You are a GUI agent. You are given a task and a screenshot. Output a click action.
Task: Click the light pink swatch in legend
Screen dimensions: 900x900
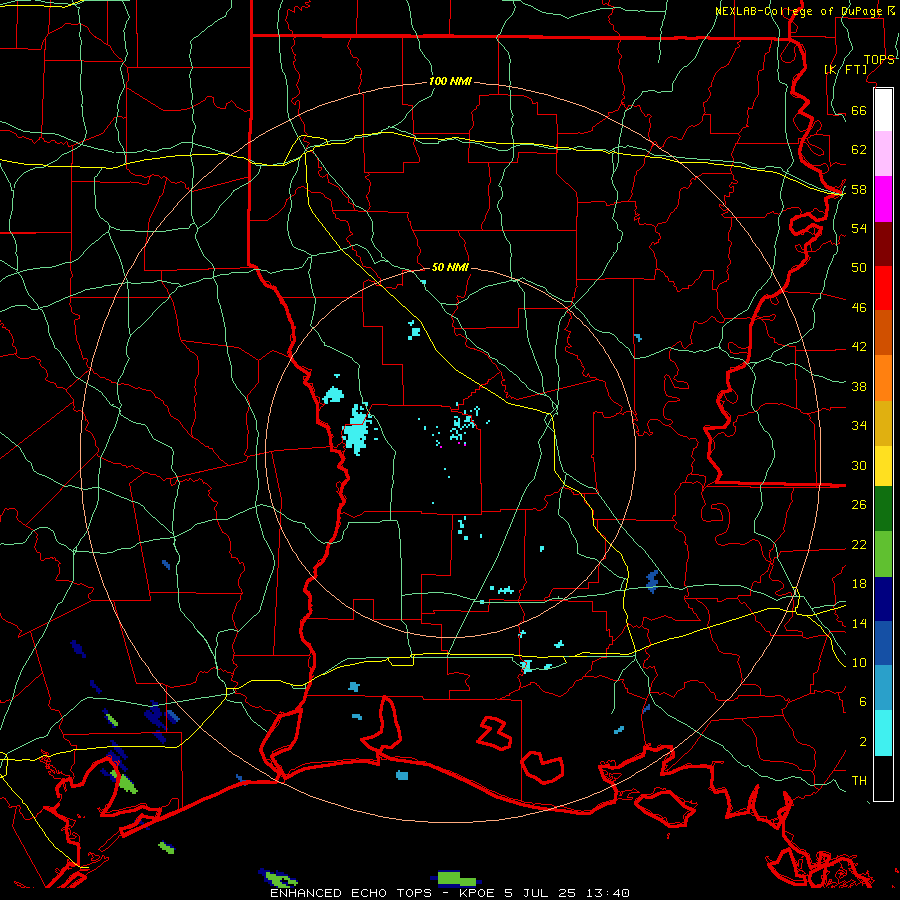click(x=883, y=153)
